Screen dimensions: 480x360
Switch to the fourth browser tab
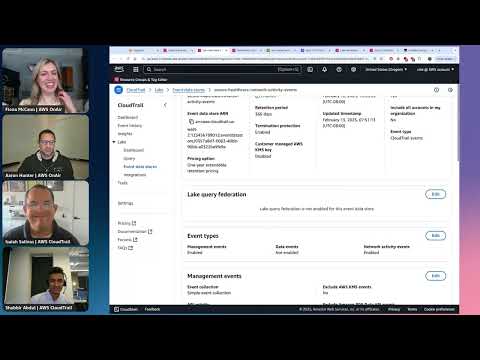247,50
